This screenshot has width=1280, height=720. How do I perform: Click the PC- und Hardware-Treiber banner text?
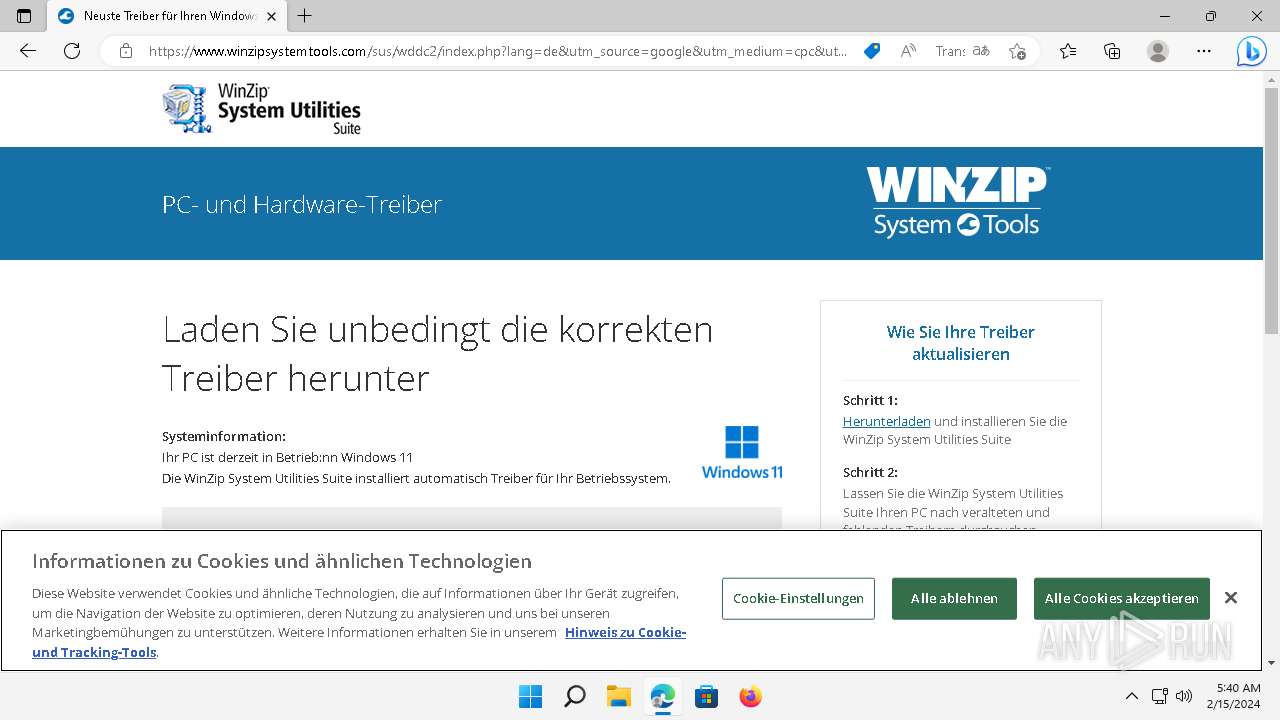[302, 204]
